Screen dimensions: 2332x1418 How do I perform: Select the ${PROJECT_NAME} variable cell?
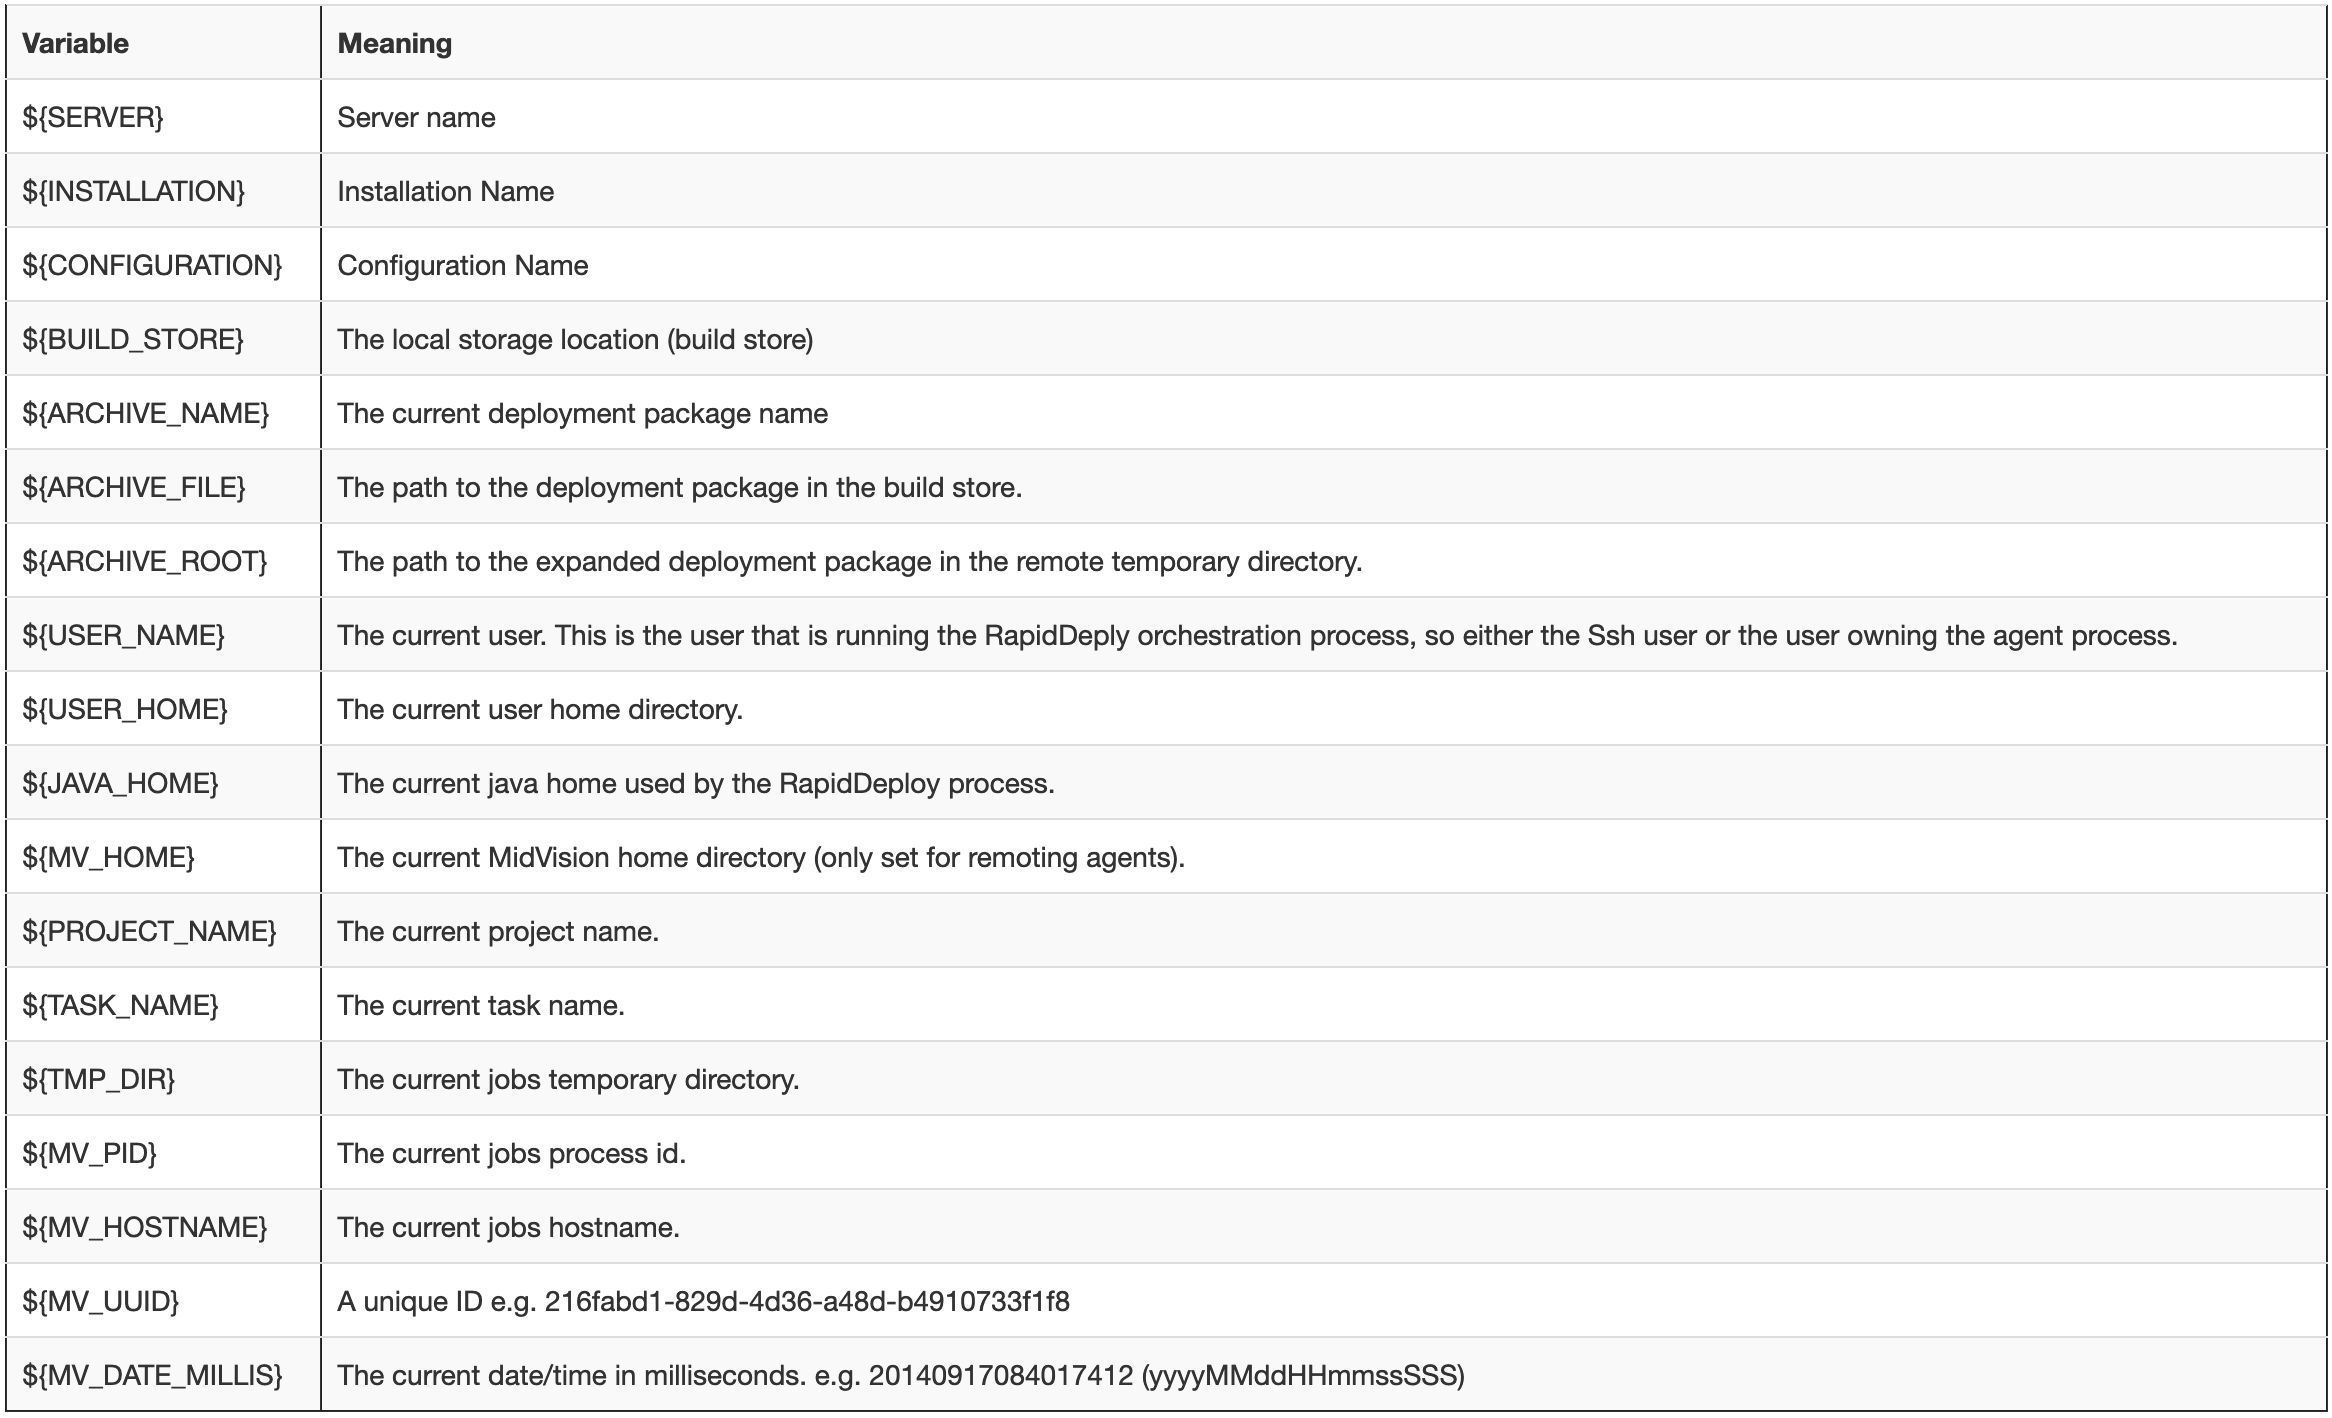163,931
